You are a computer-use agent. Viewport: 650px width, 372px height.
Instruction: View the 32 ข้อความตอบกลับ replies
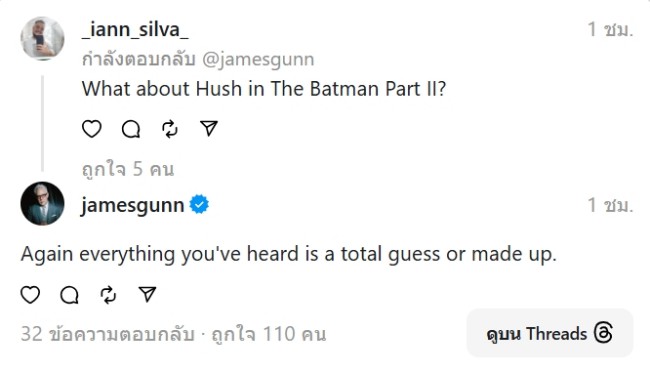pos(108,334)
